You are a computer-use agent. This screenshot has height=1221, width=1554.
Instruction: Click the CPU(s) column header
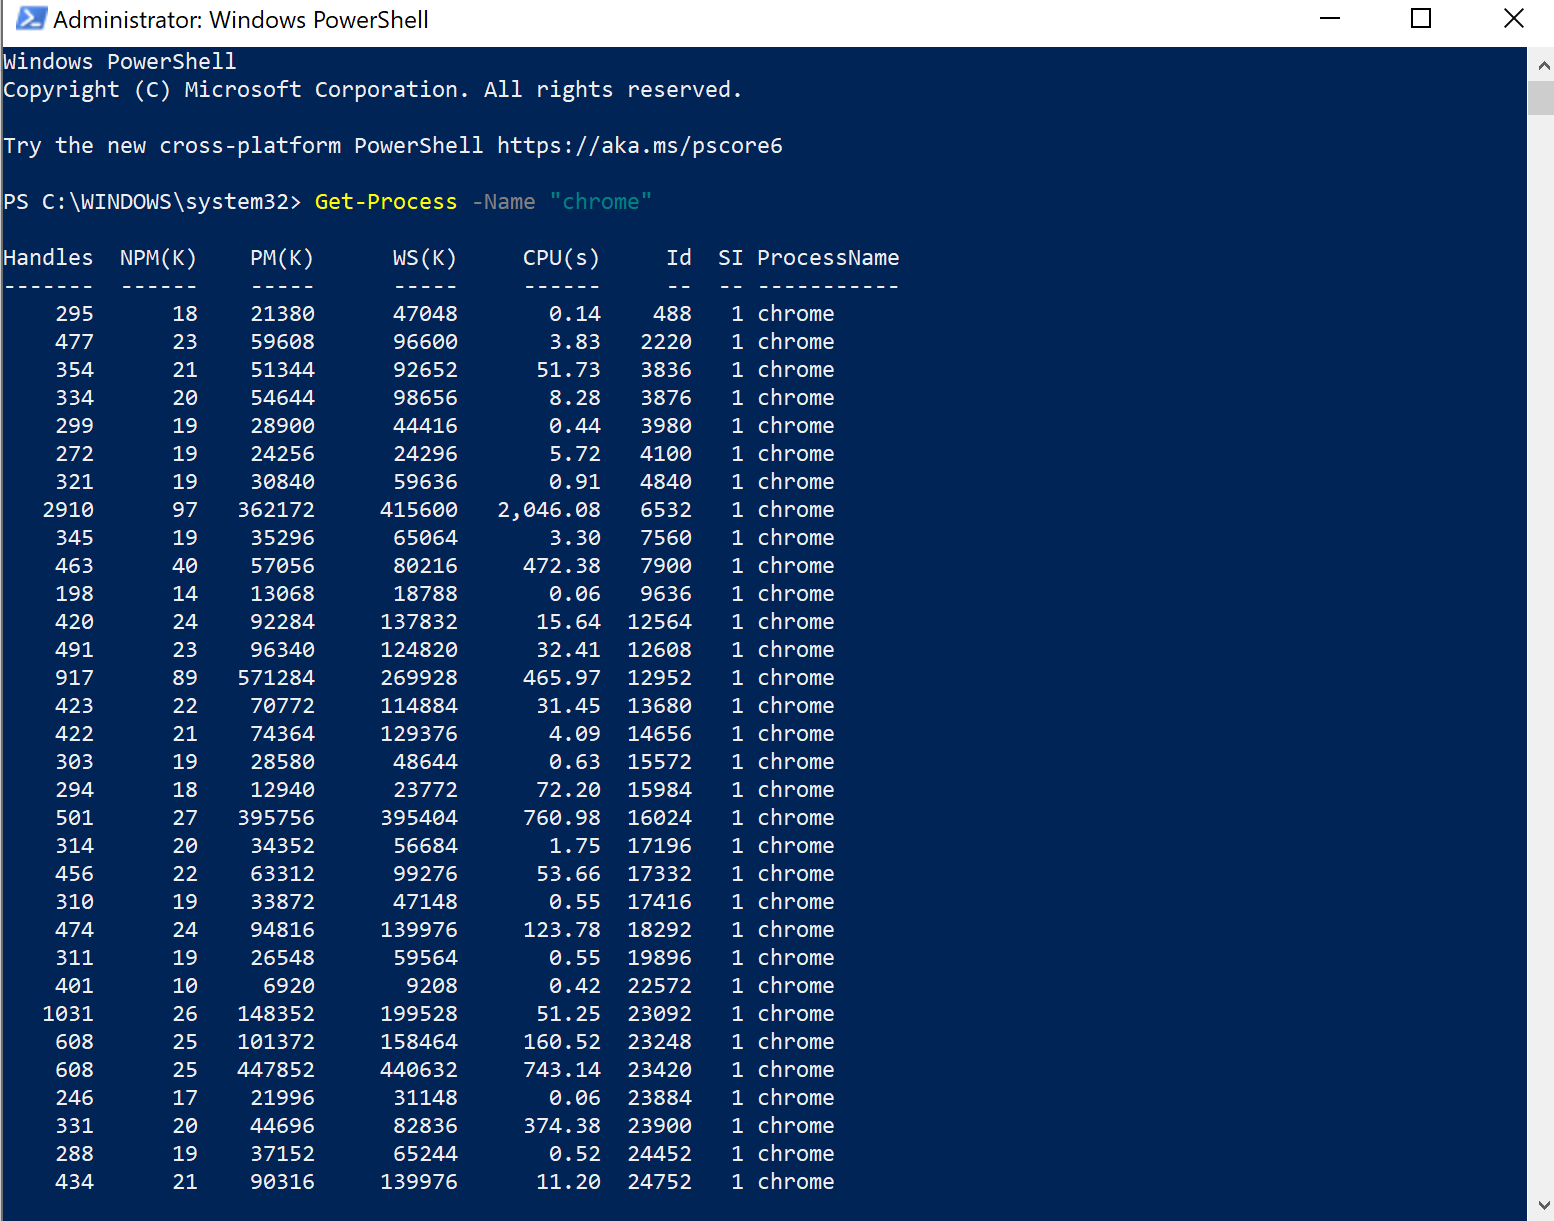point(561,258)
